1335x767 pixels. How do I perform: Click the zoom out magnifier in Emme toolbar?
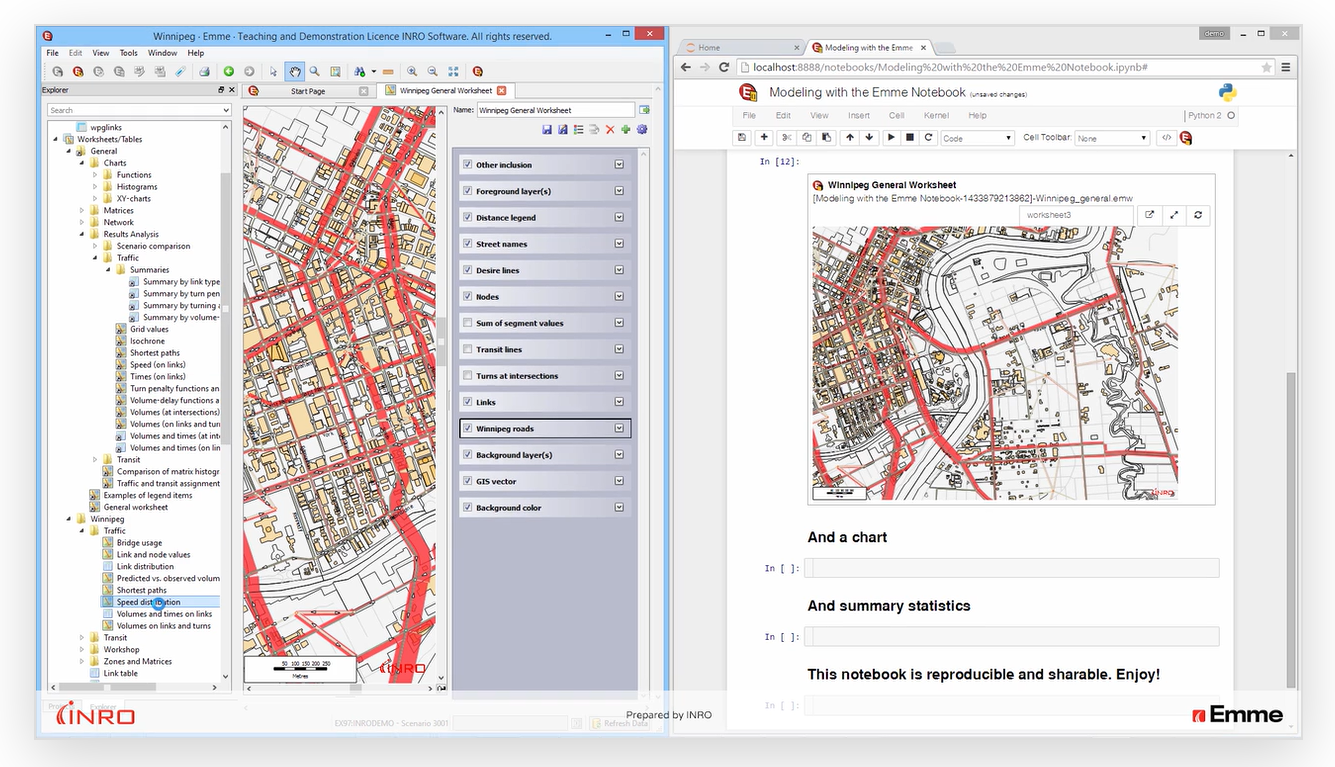pyautogui.click(x=432, y=71)
